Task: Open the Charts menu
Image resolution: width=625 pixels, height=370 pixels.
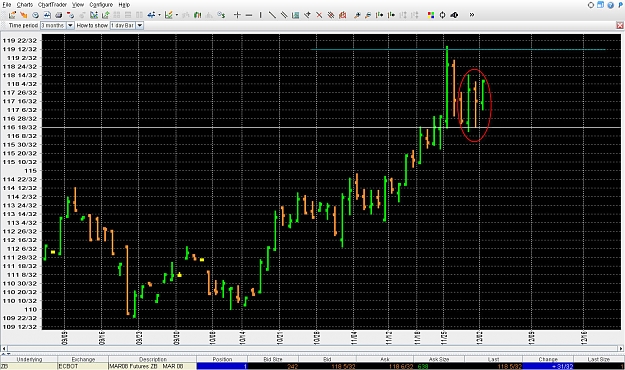Action: pos(24,5)
